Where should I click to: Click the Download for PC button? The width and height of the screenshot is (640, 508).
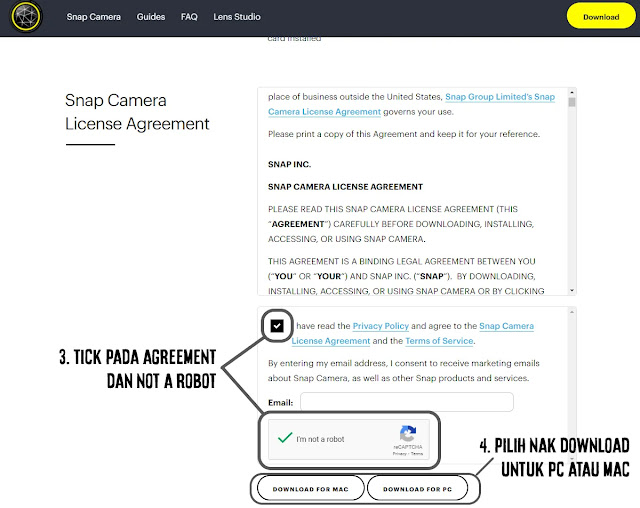pyautogui.click(x=417, y=488)
